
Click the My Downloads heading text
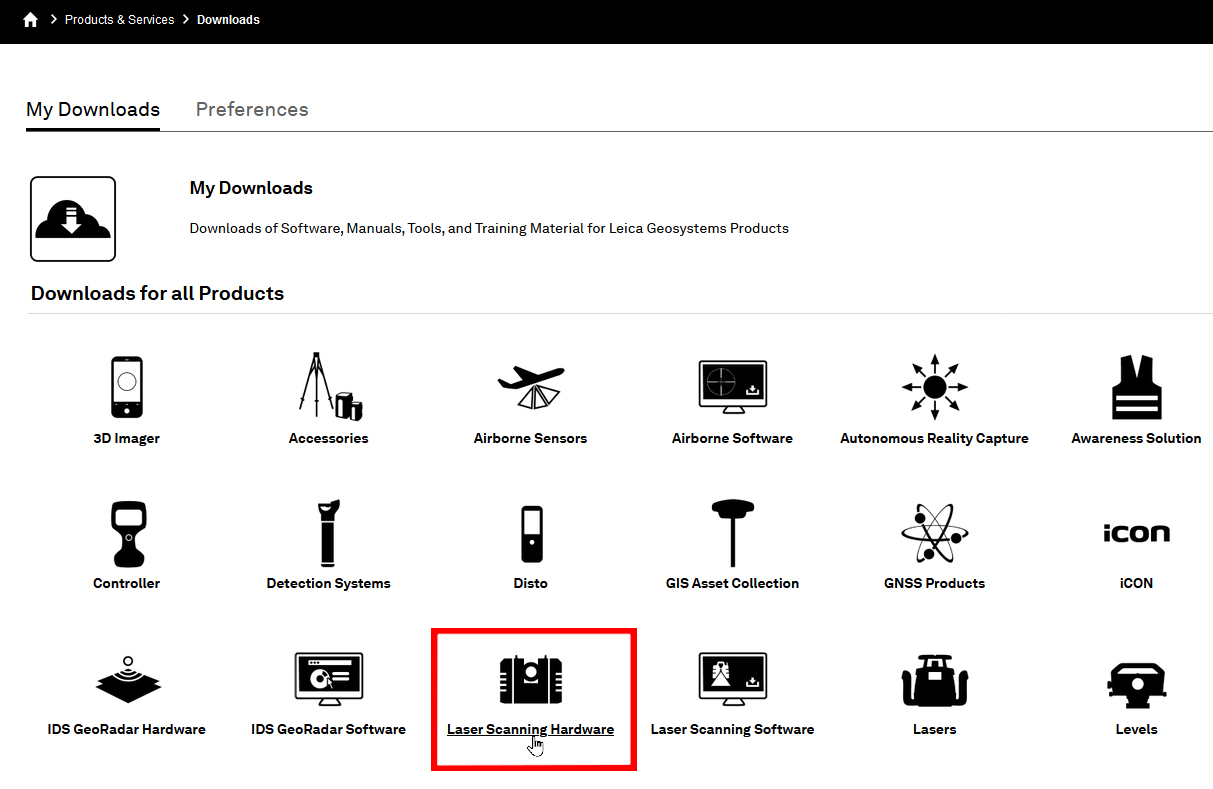click(x=251, y=188)
